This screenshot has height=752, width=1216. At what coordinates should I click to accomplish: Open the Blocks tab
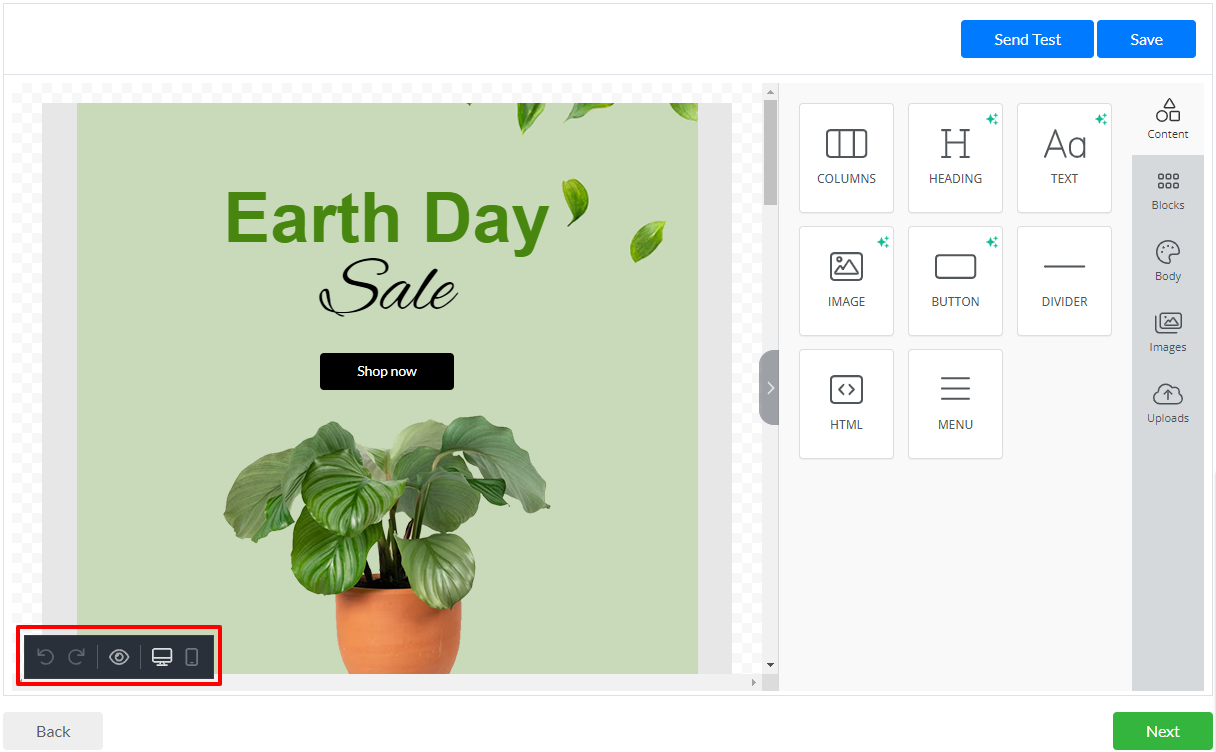1167,191
